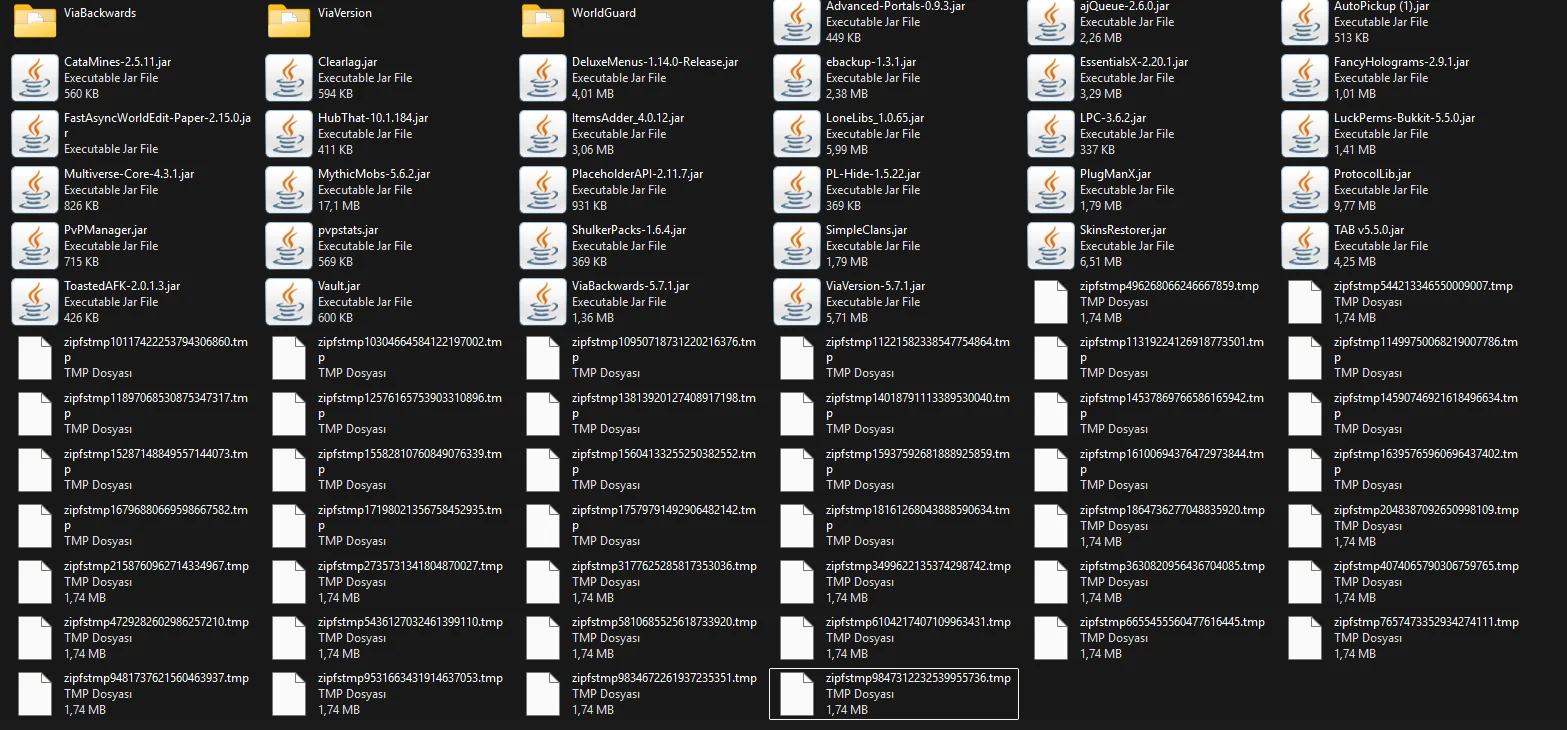The height and width of the screenshot is (730, 1567).
Task: Click the zipfstmp984731223253995​5736.tmp file icon
Action: pyautogui.click(x=797, y=694)
